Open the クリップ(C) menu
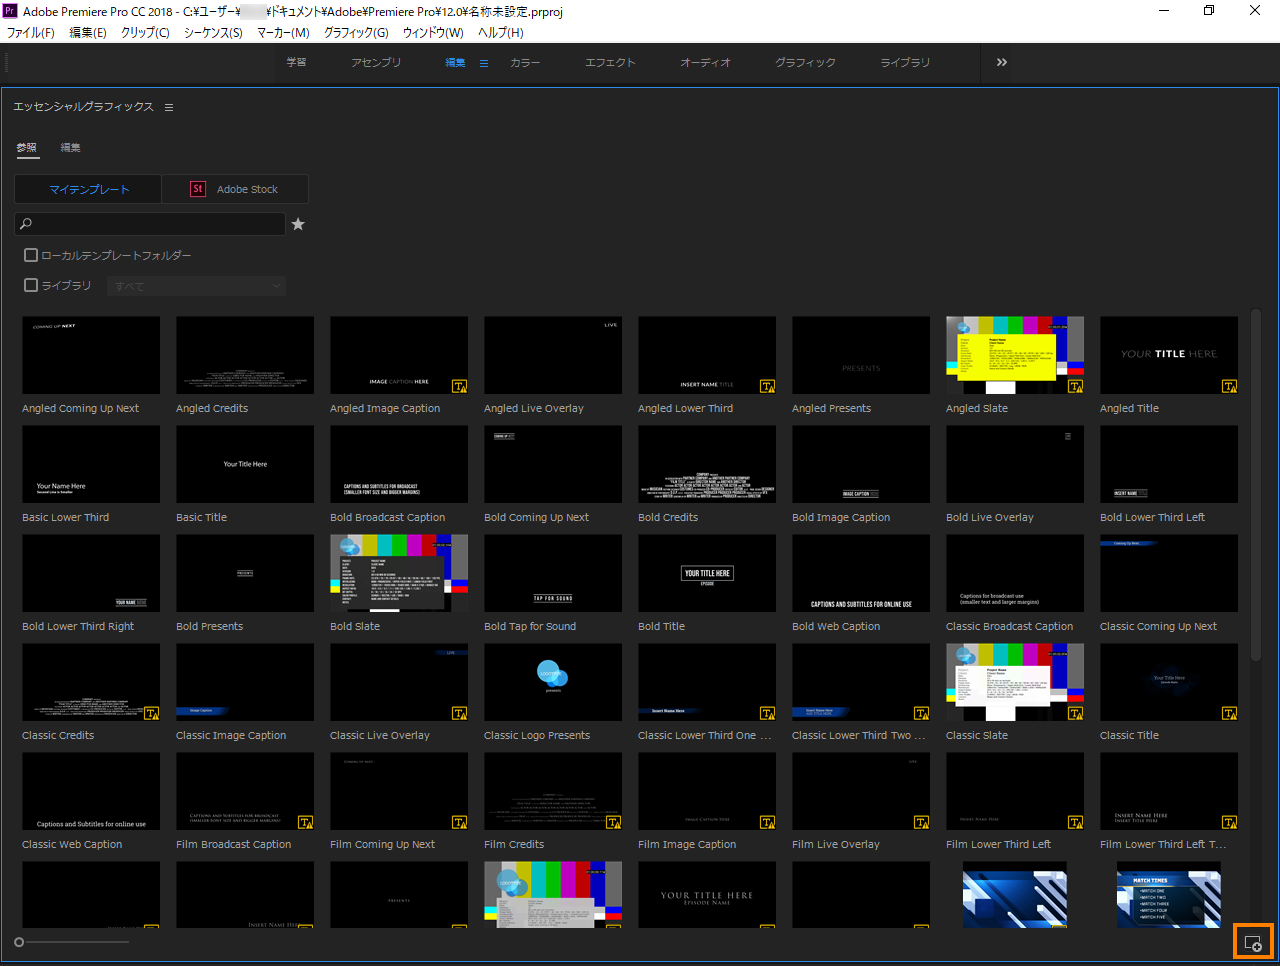Image resolution: width=1280 pixels, height=966 pixels. (145, 33)
